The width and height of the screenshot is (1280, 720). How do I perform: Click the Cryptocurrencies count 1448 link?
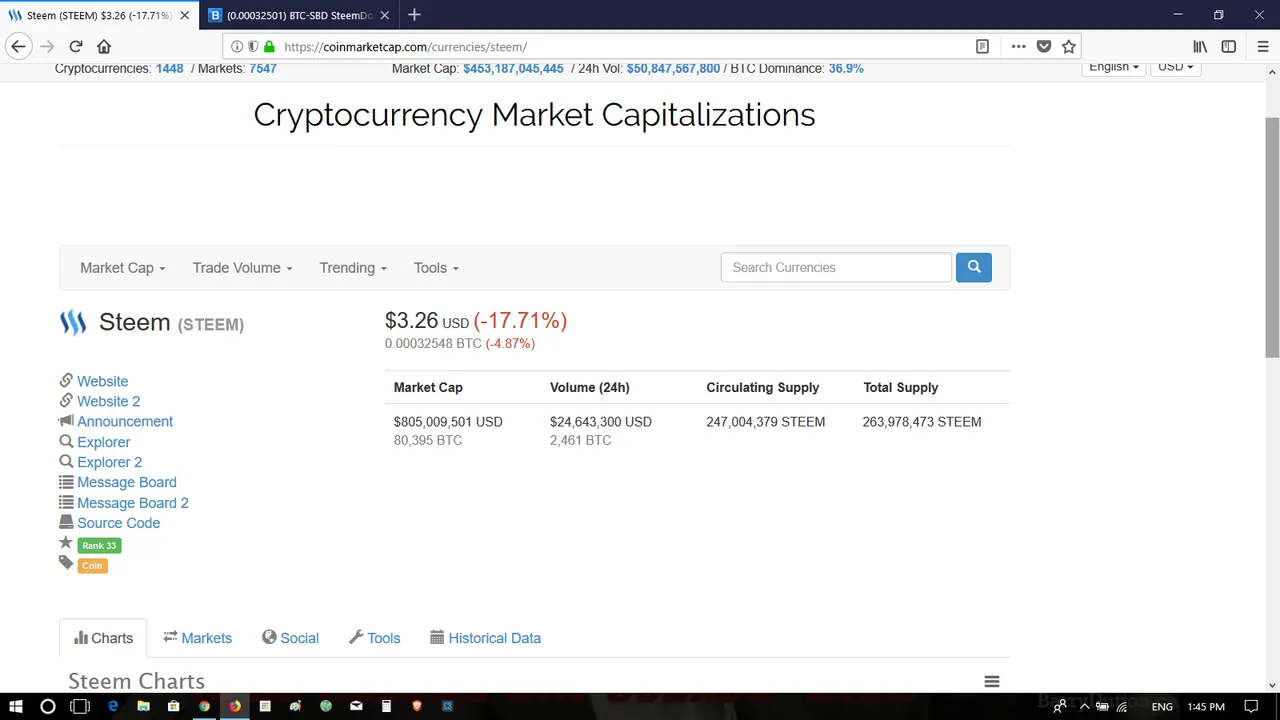tap(169, 68)
